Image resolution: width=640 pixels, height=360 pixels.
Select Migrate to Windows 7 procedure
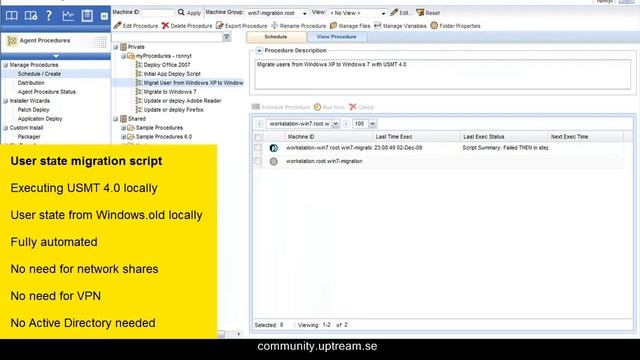(x=170, y=92)
